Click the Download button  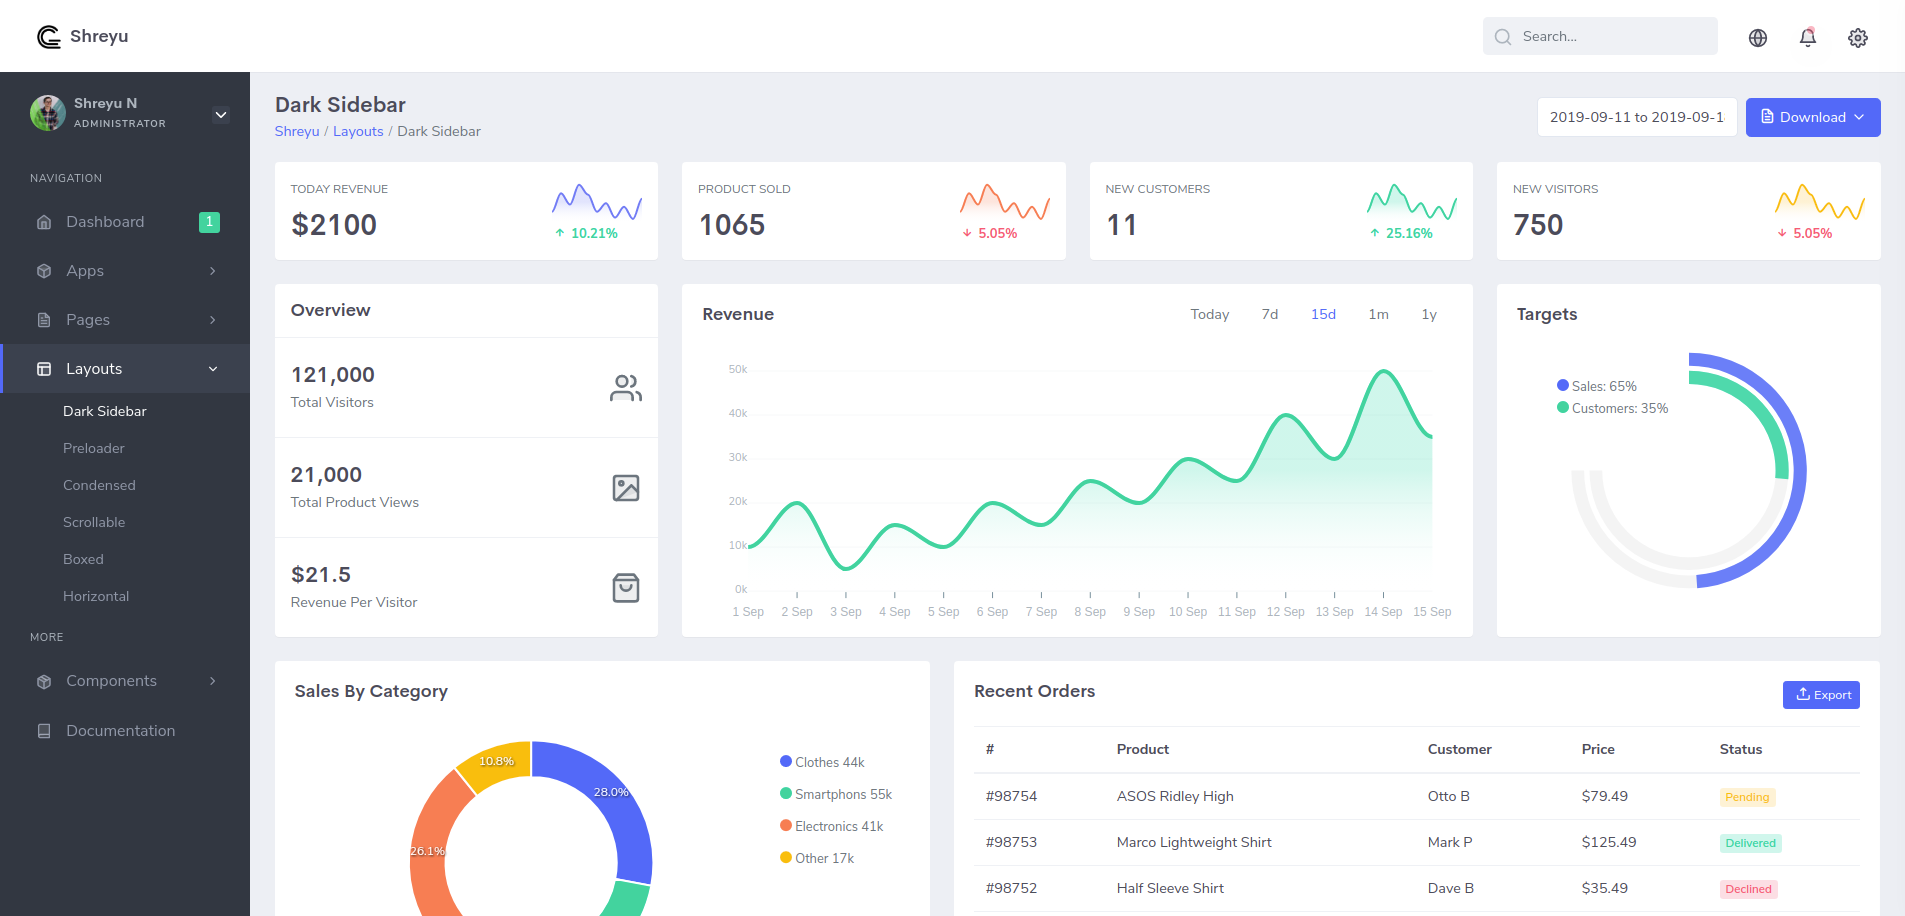(x=1813, y=117)
